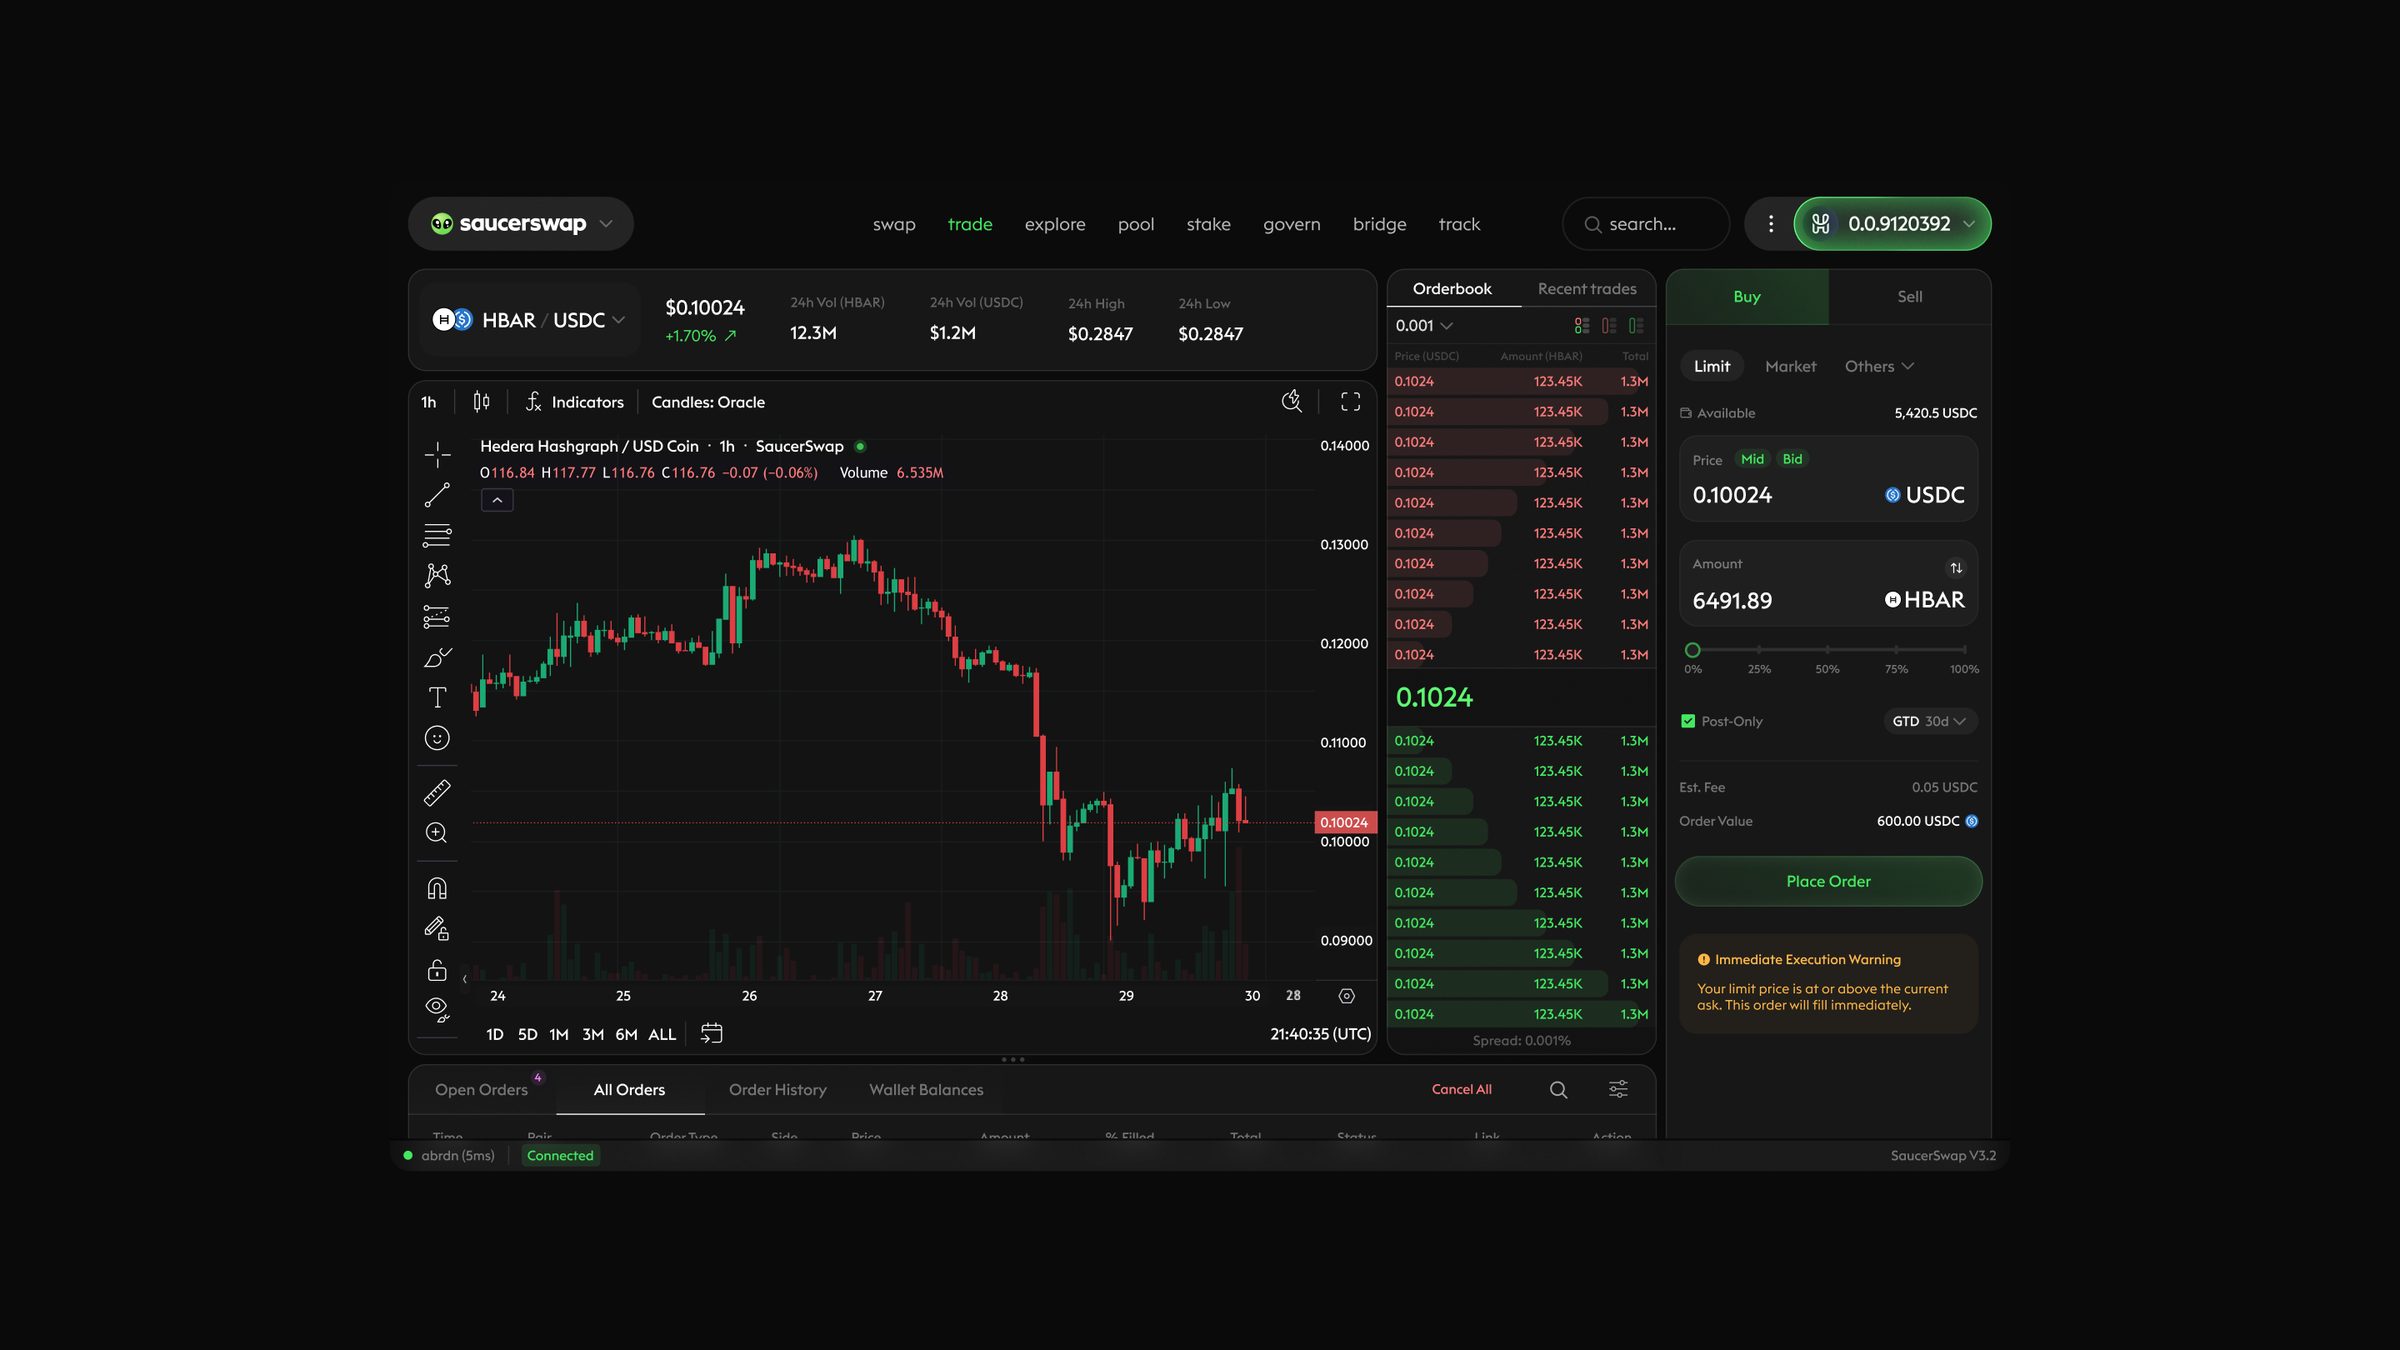Select the brush drawing tool

[x=437, y=657]
